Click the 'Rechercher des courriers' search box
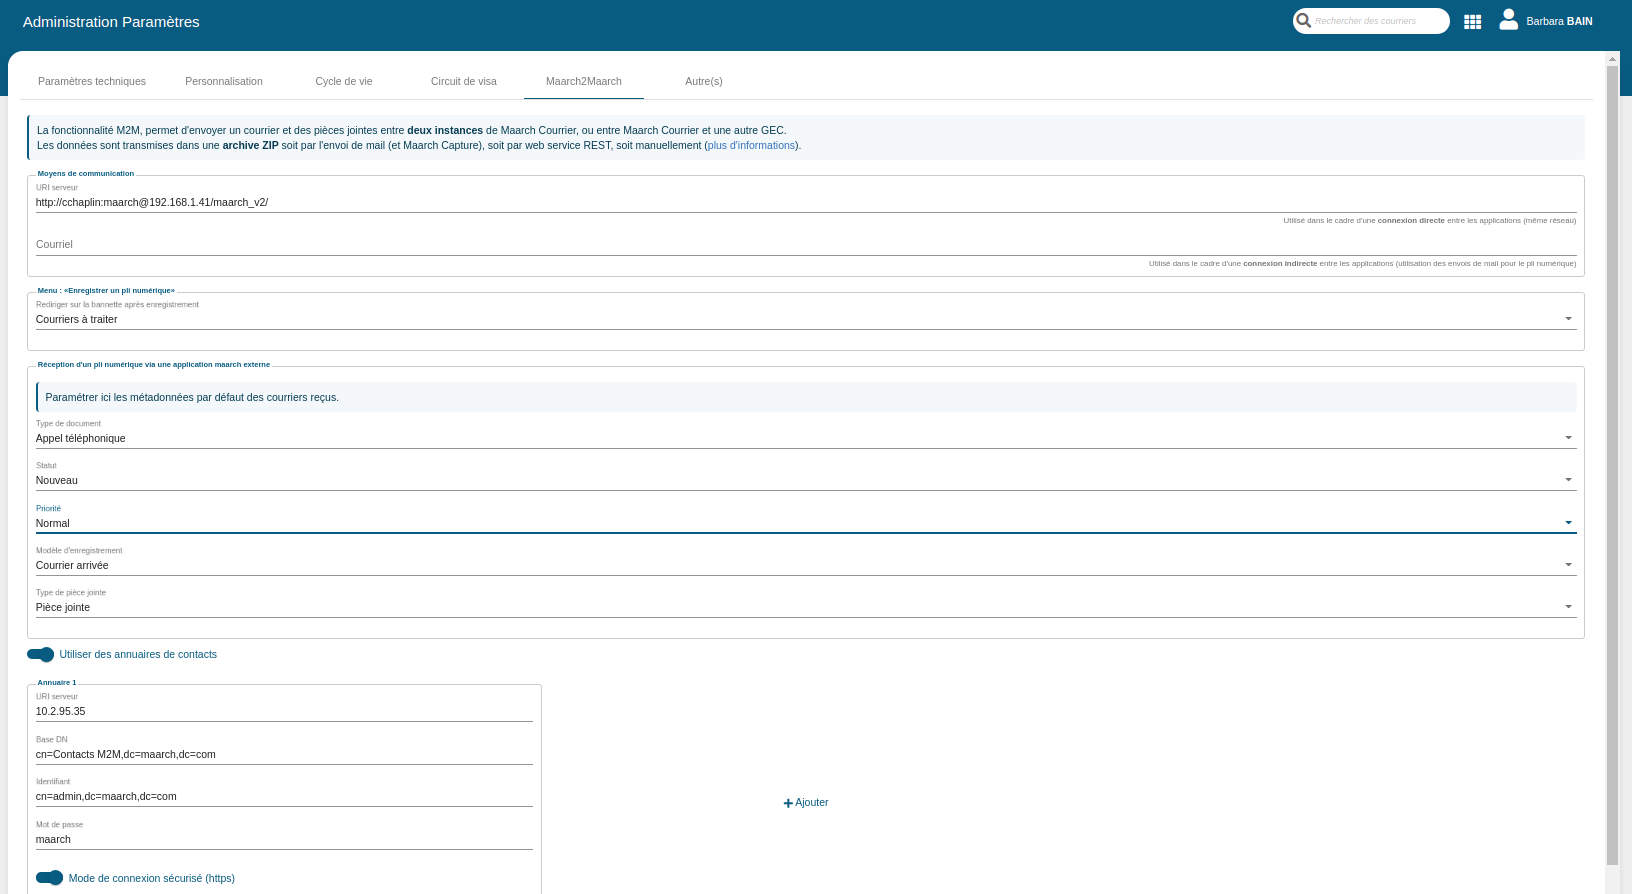Viewport: 1632px width, 894px height. pos(1378,21)
